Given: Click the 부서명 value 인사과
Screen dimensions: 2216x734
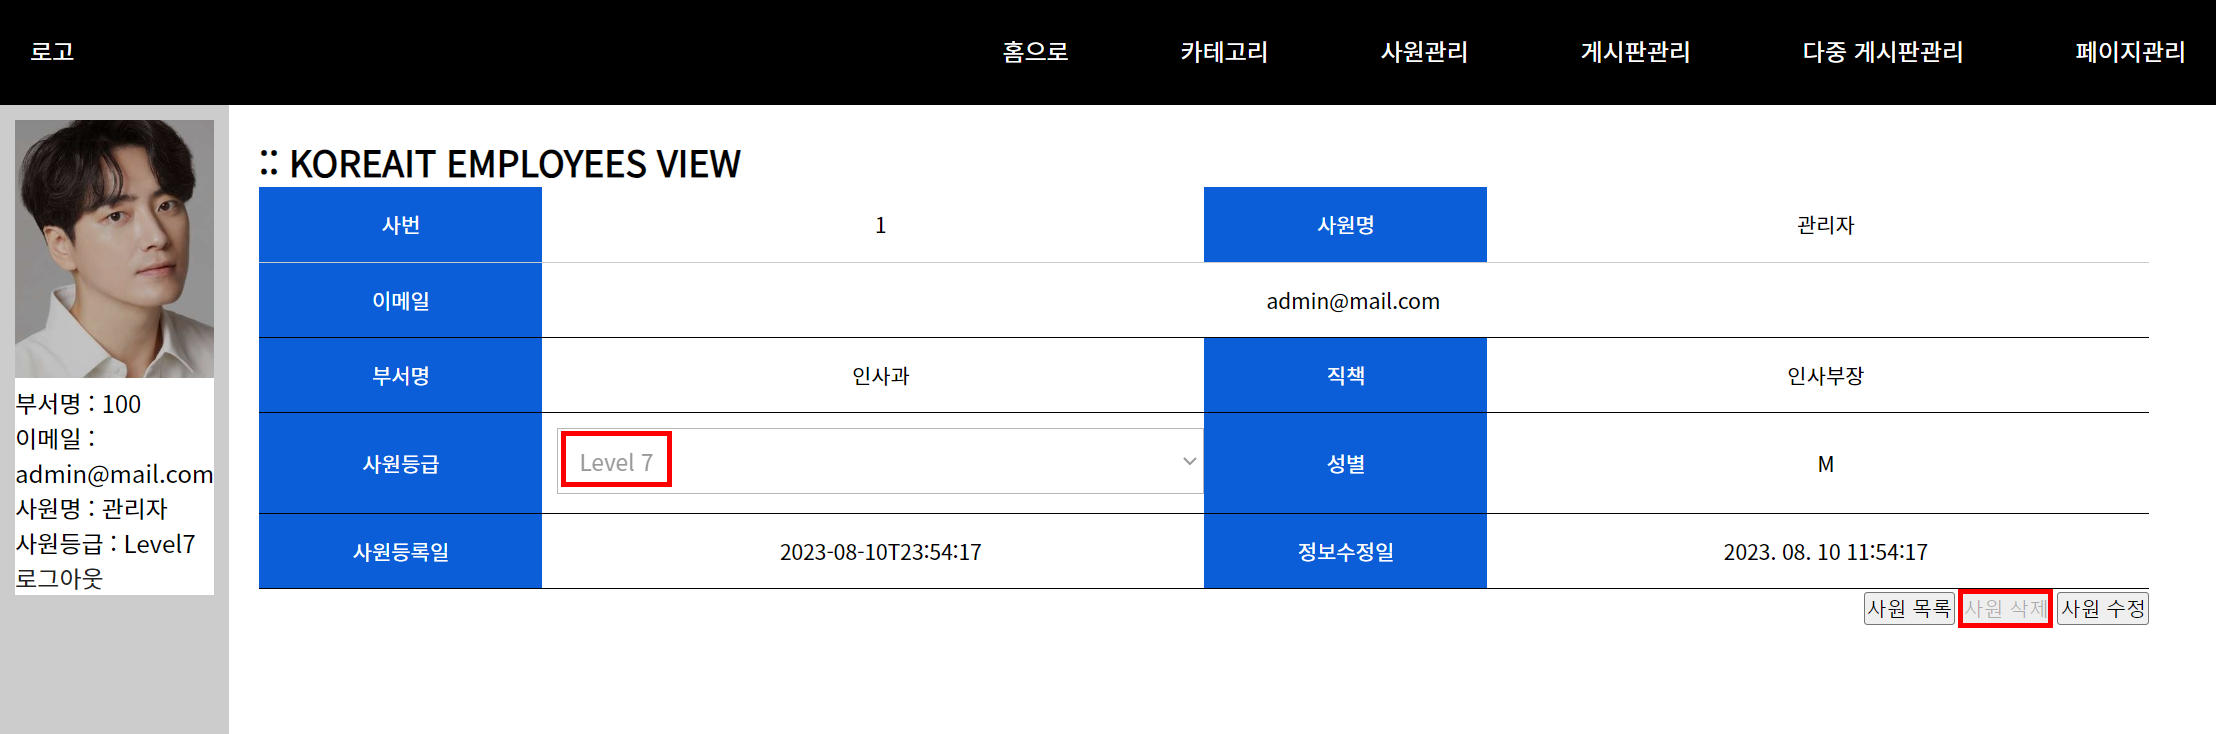Looking at the screenshot, I should coord(880,376).
